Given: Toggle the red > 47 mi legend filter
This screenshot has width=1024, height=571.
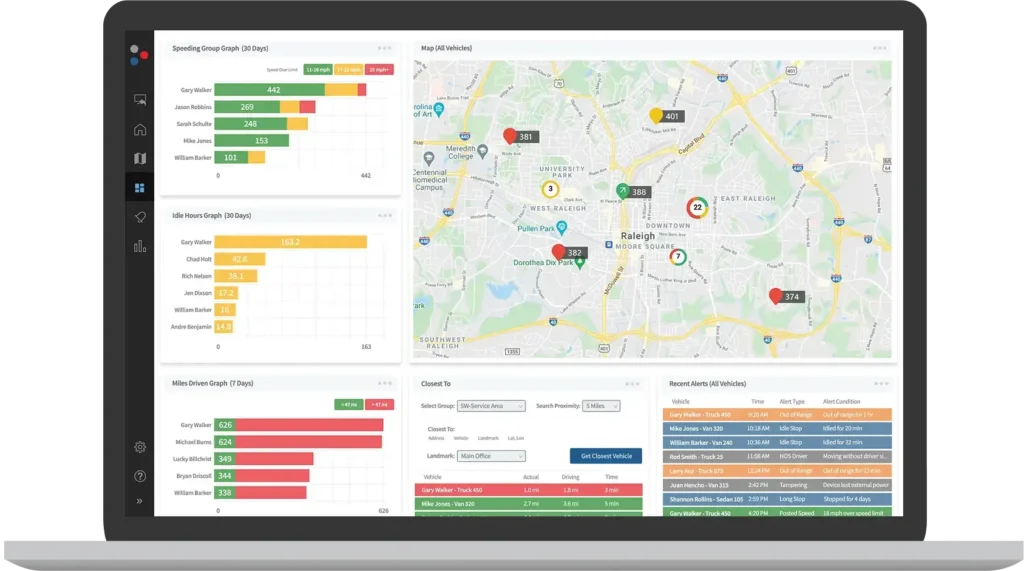Looking at the screenshot, I should 379,404.
